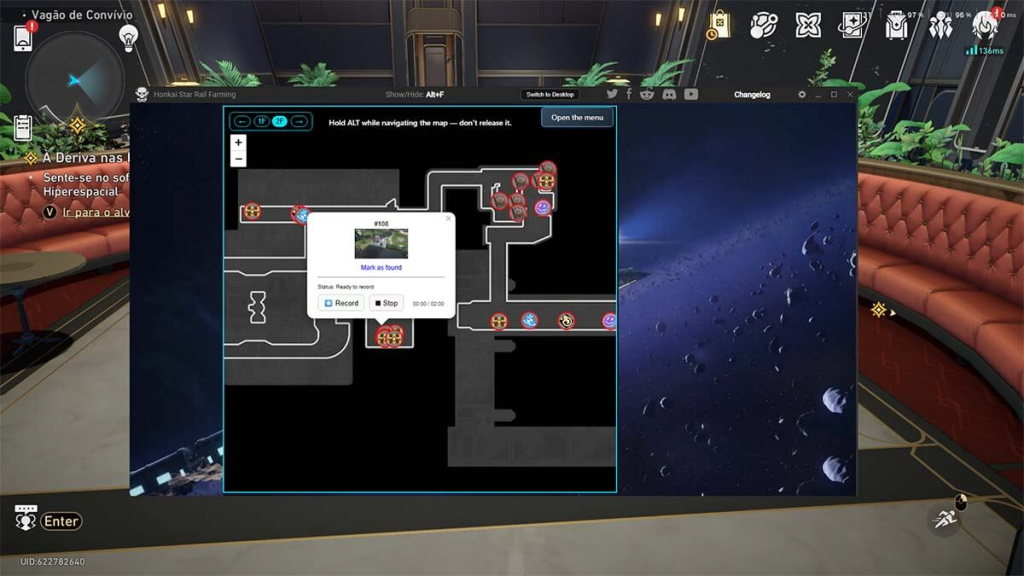Open the phone menu icon with alert badge

click(24, 37)
